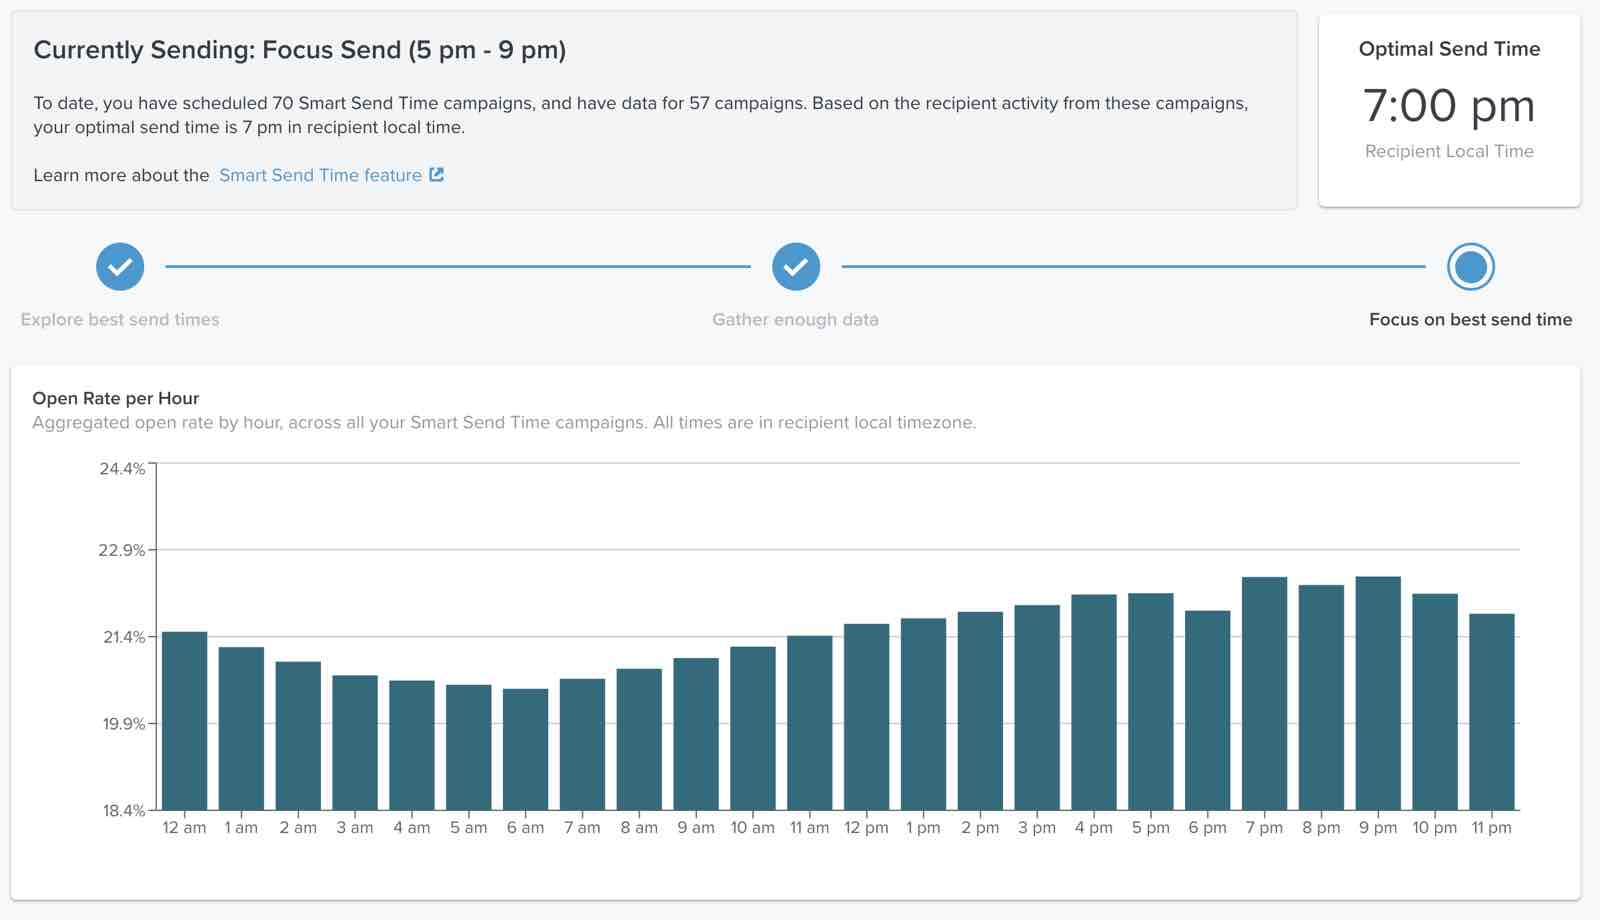Click the Explore best send times step label

pyautogui.click(x=119, y=320)
